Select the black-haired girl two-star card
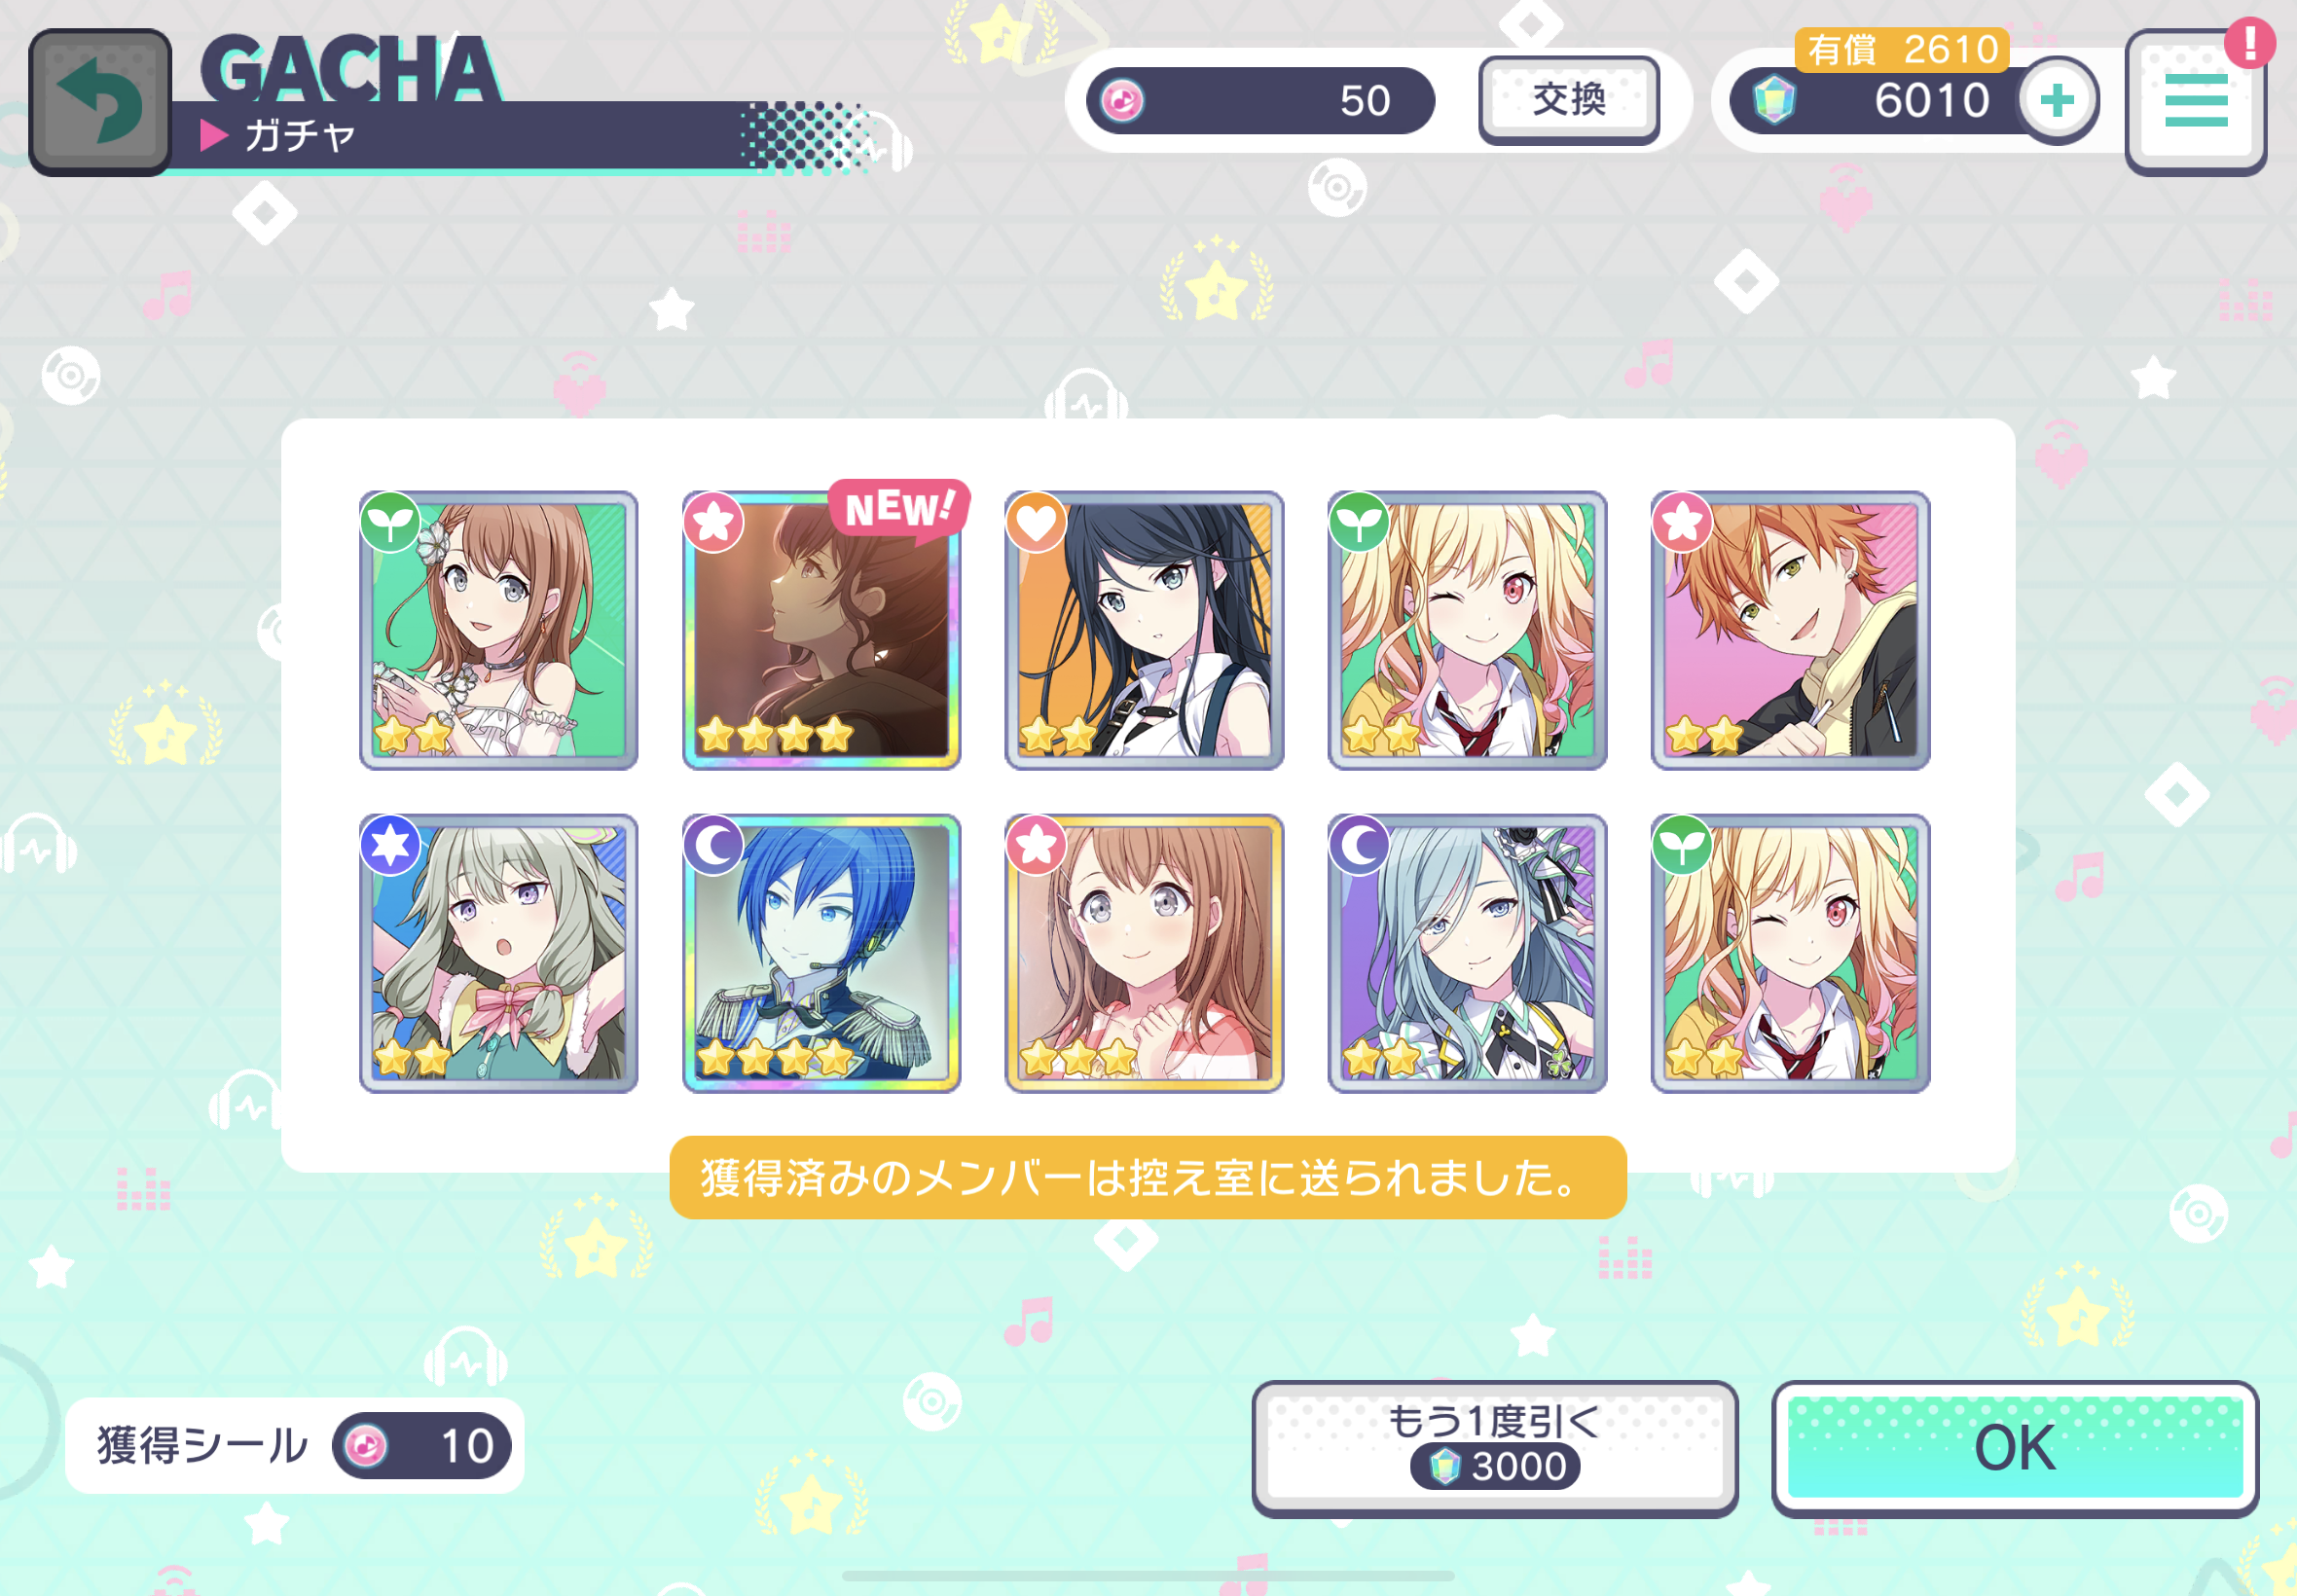The width and height of the screenshot is (2297, 1596). pos(1144,630)
